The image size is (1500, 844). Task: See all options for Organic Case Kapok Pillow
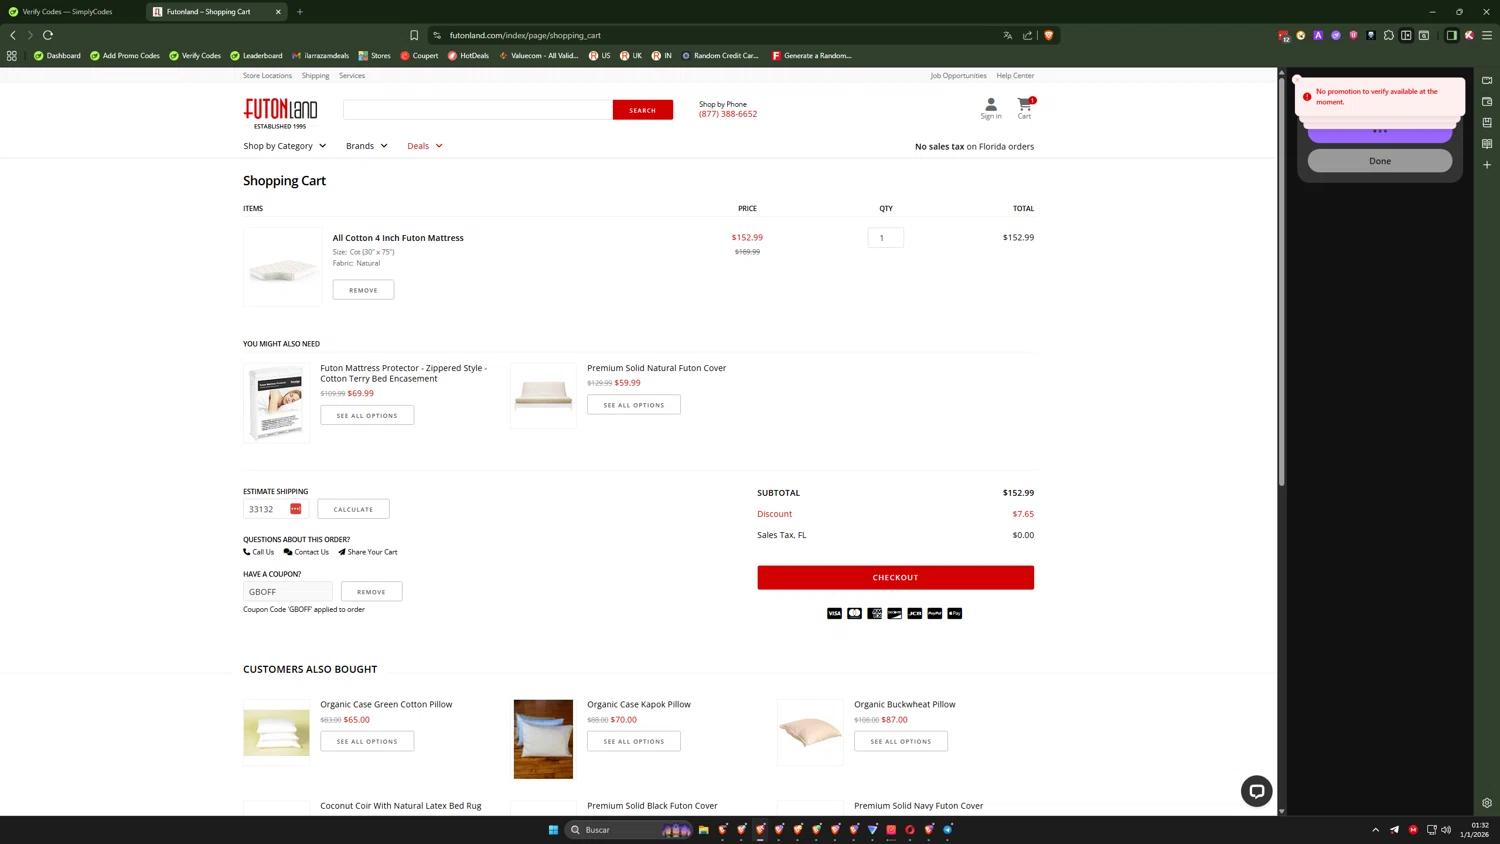pos(634,741)
